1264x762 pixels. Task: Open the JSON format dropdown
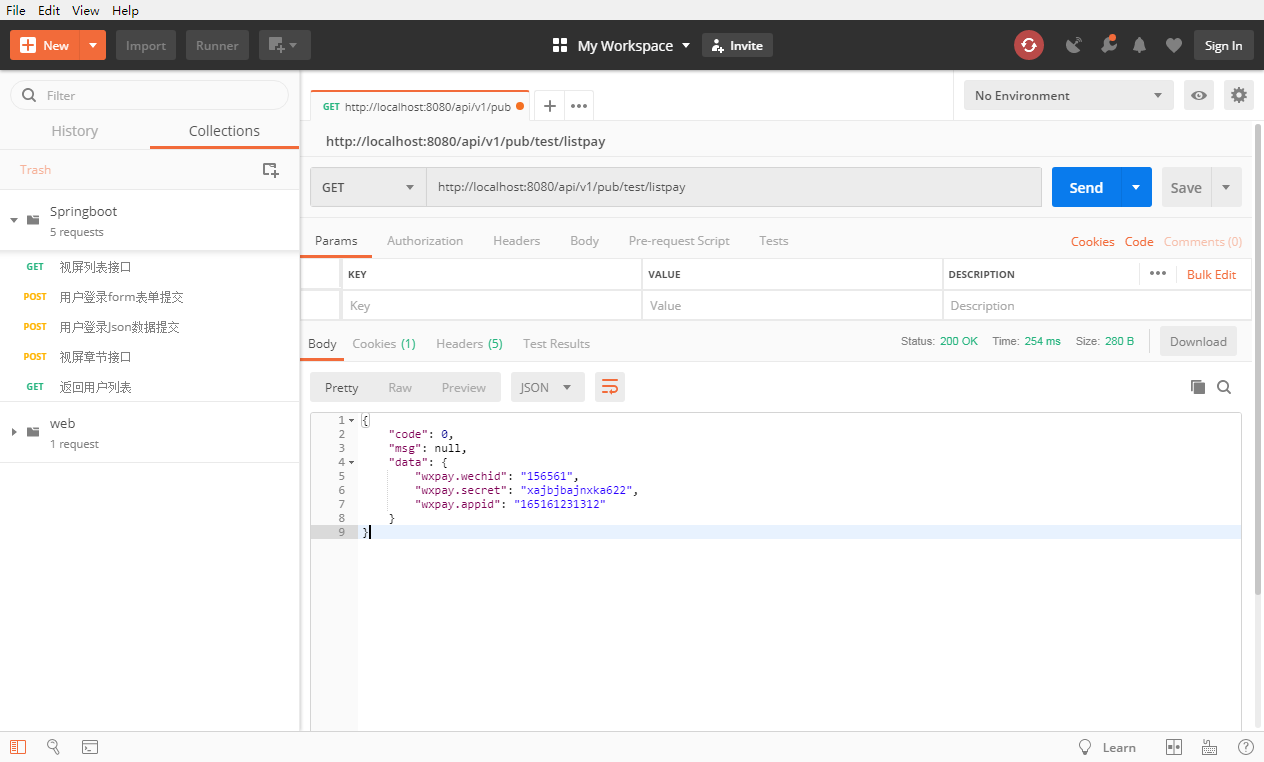point(548,387)
